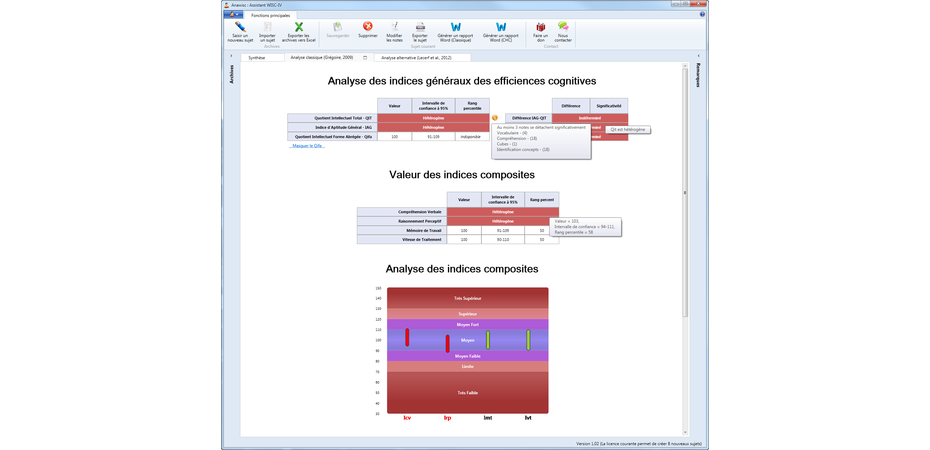This screenshot has width=930, height=450.
Task: Expand the Remarques side panel
Action: [x=697, y=77]
